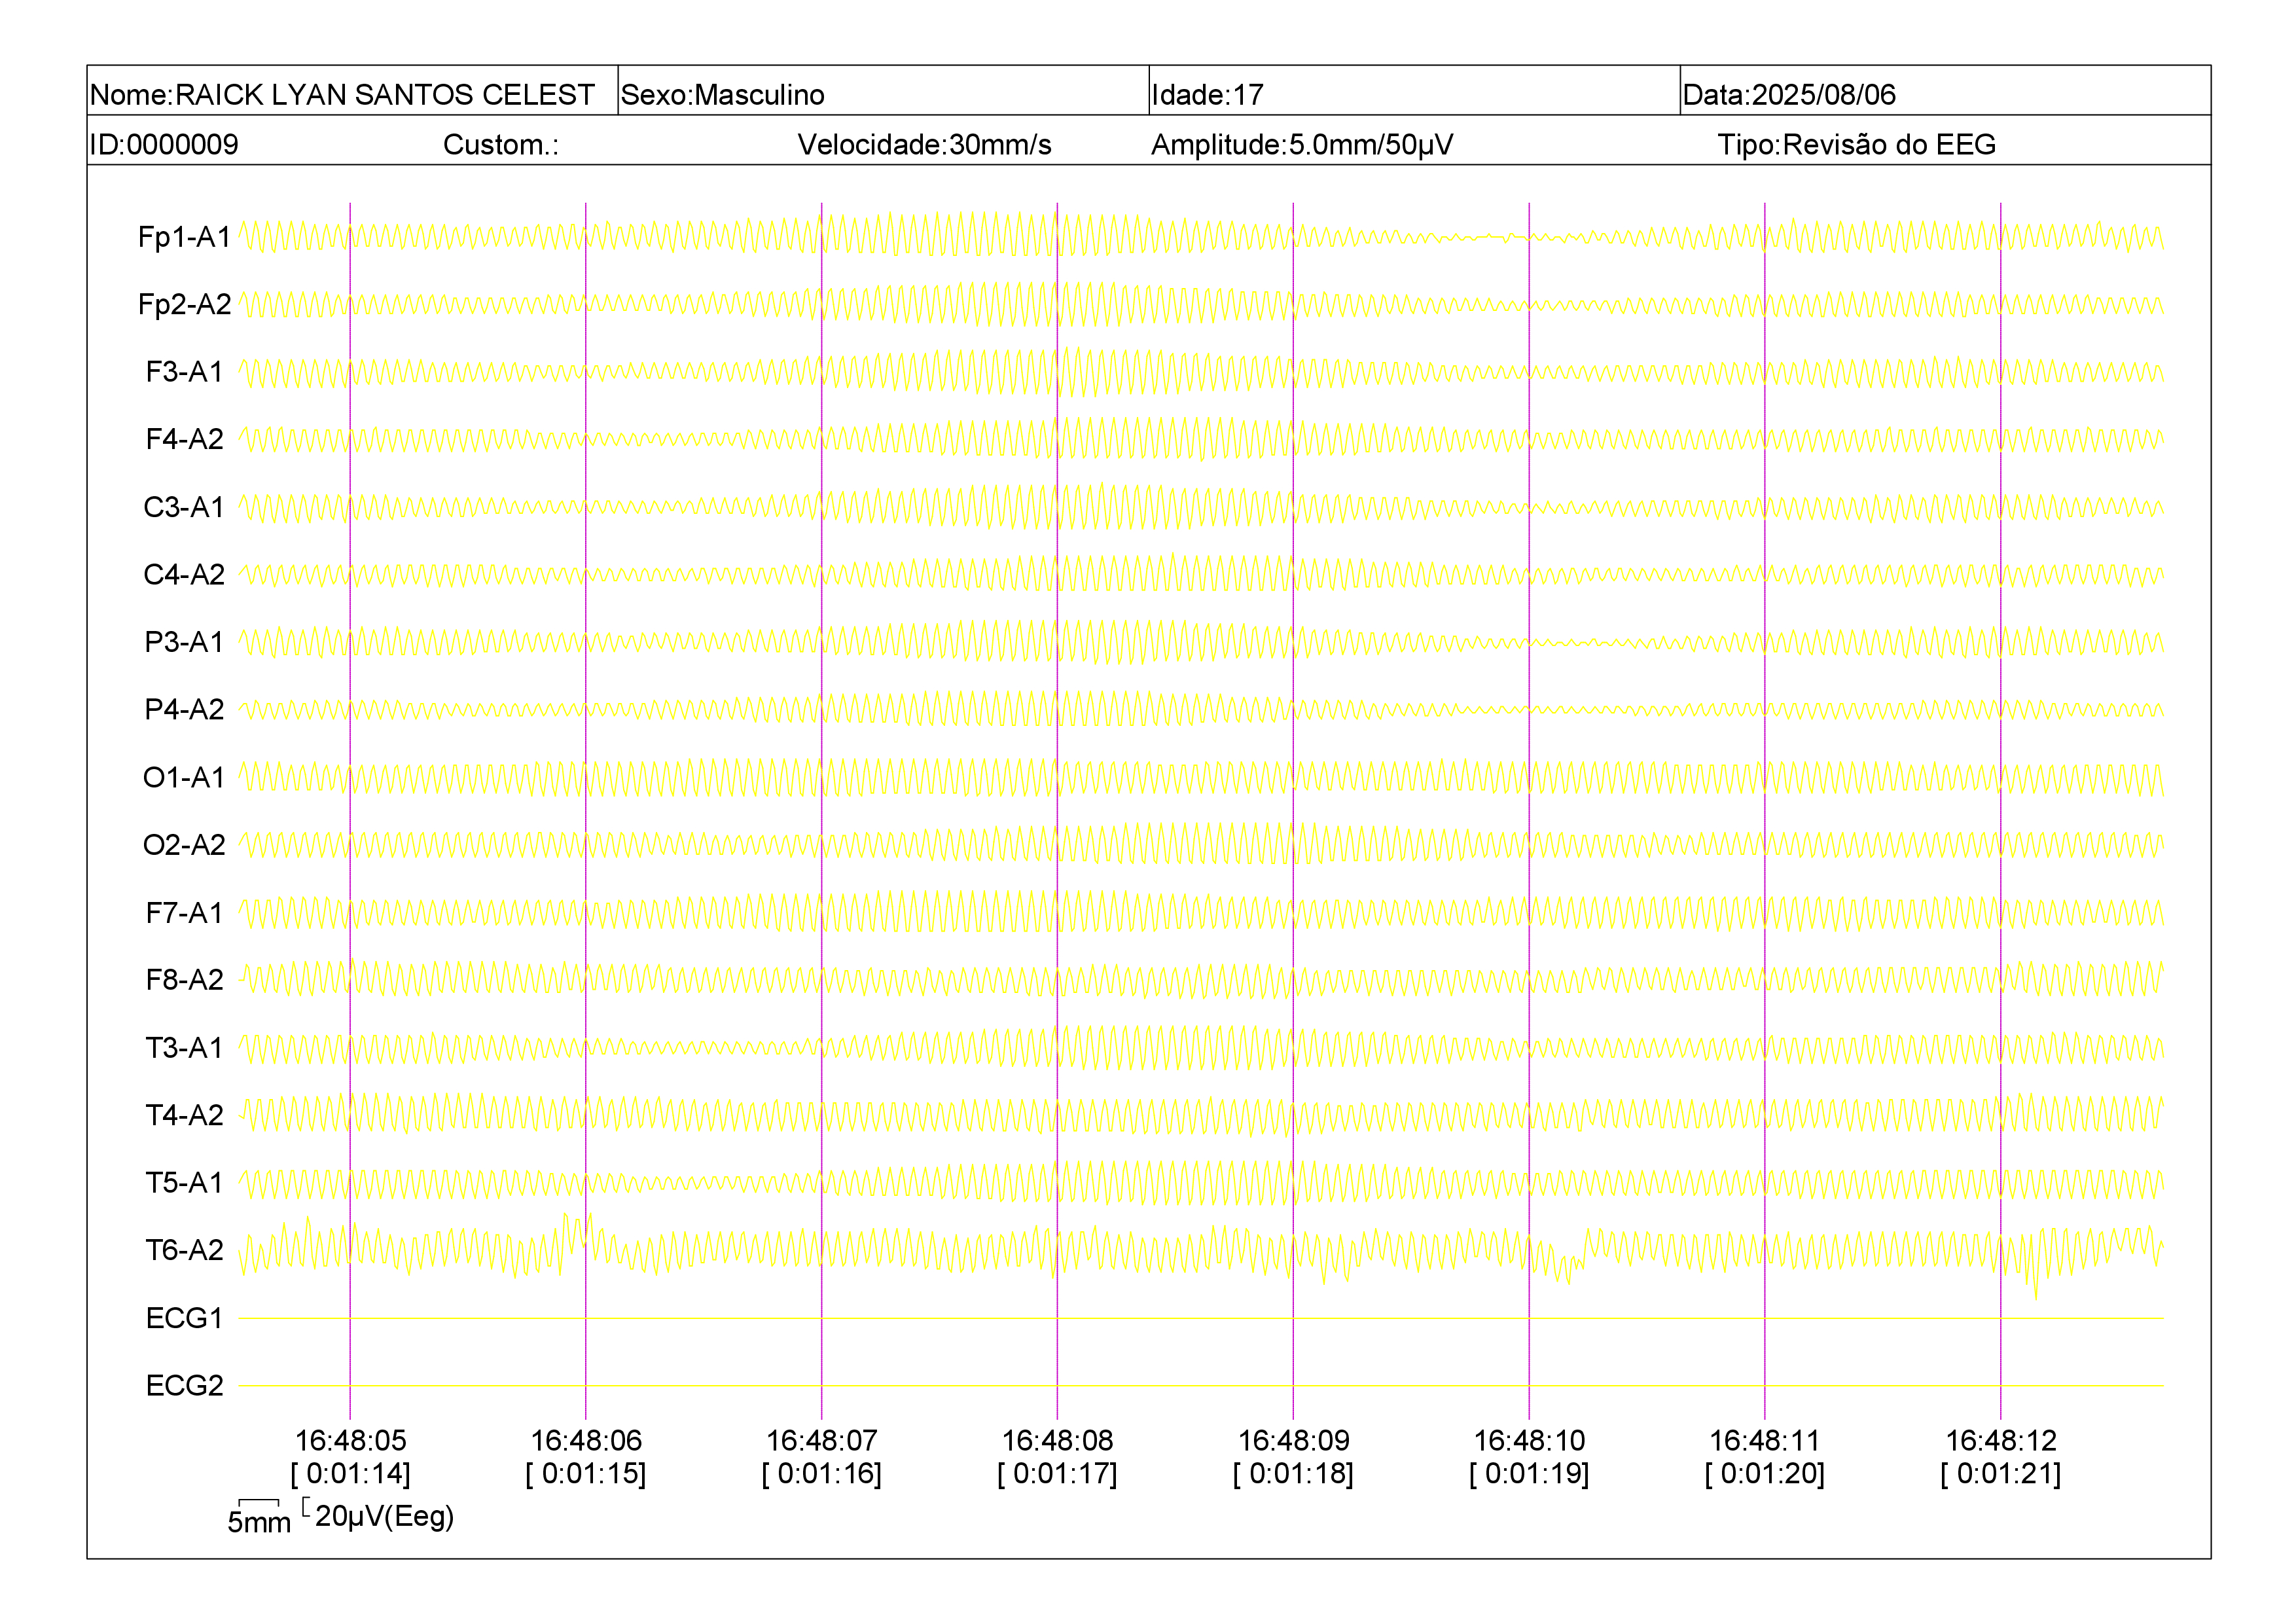Select the elapsed time [ 0:01:19]

pyautogui.click(x=1529, y=1473)
